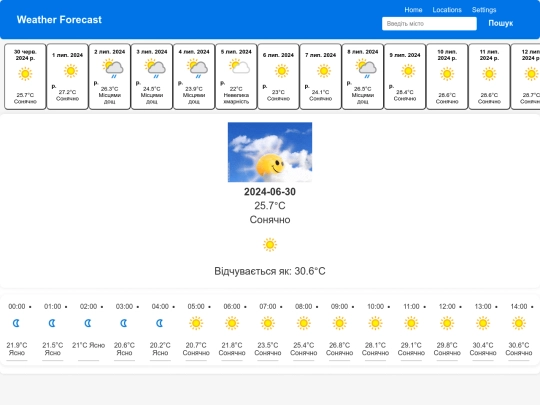Click the 24.1°C temperature on 7 лип. card
The image size is (540, 405).
pyautogui.click(x=320, y=92)
